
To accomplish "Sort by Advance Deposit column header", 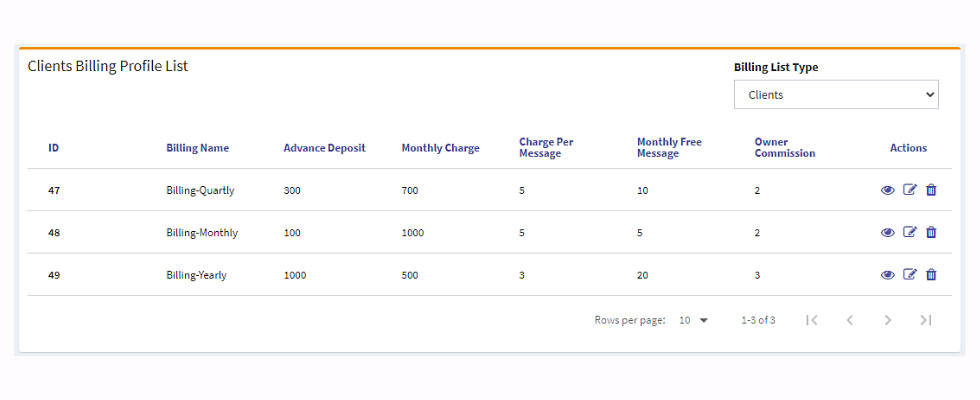I will tap(324, 148).
